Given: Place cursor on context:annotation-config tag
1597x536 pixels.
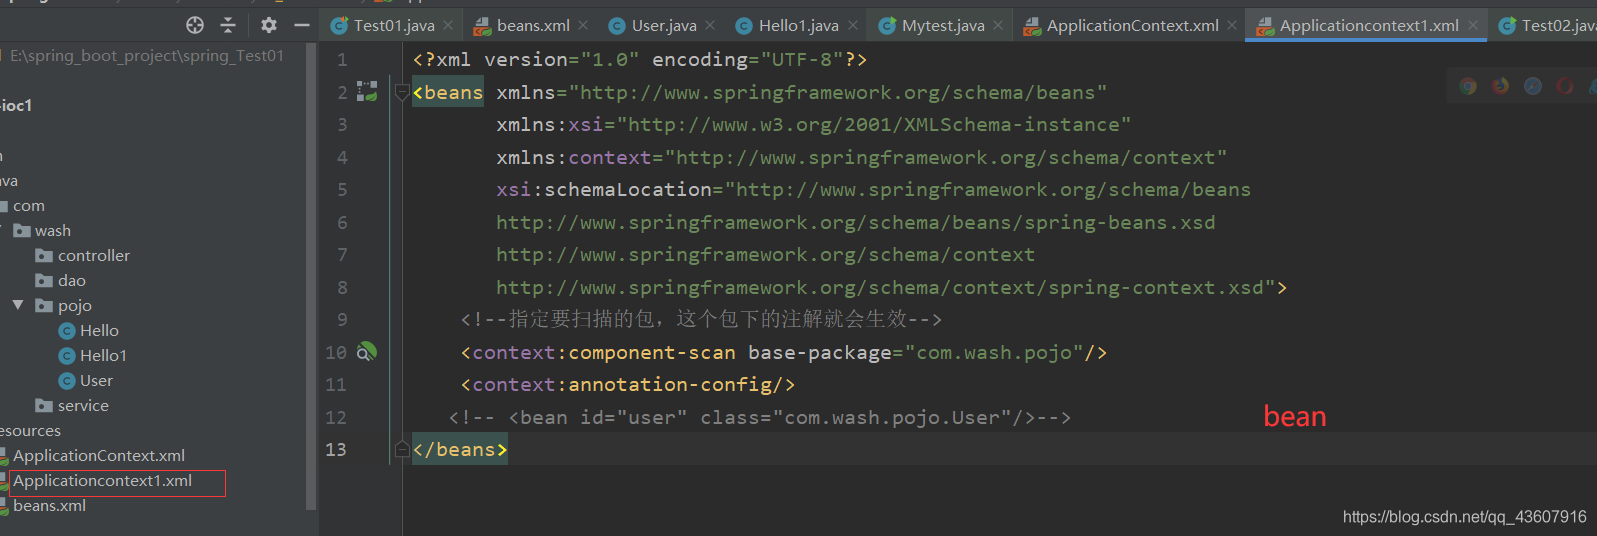Looking at the screenshot, I should point(628,385).
